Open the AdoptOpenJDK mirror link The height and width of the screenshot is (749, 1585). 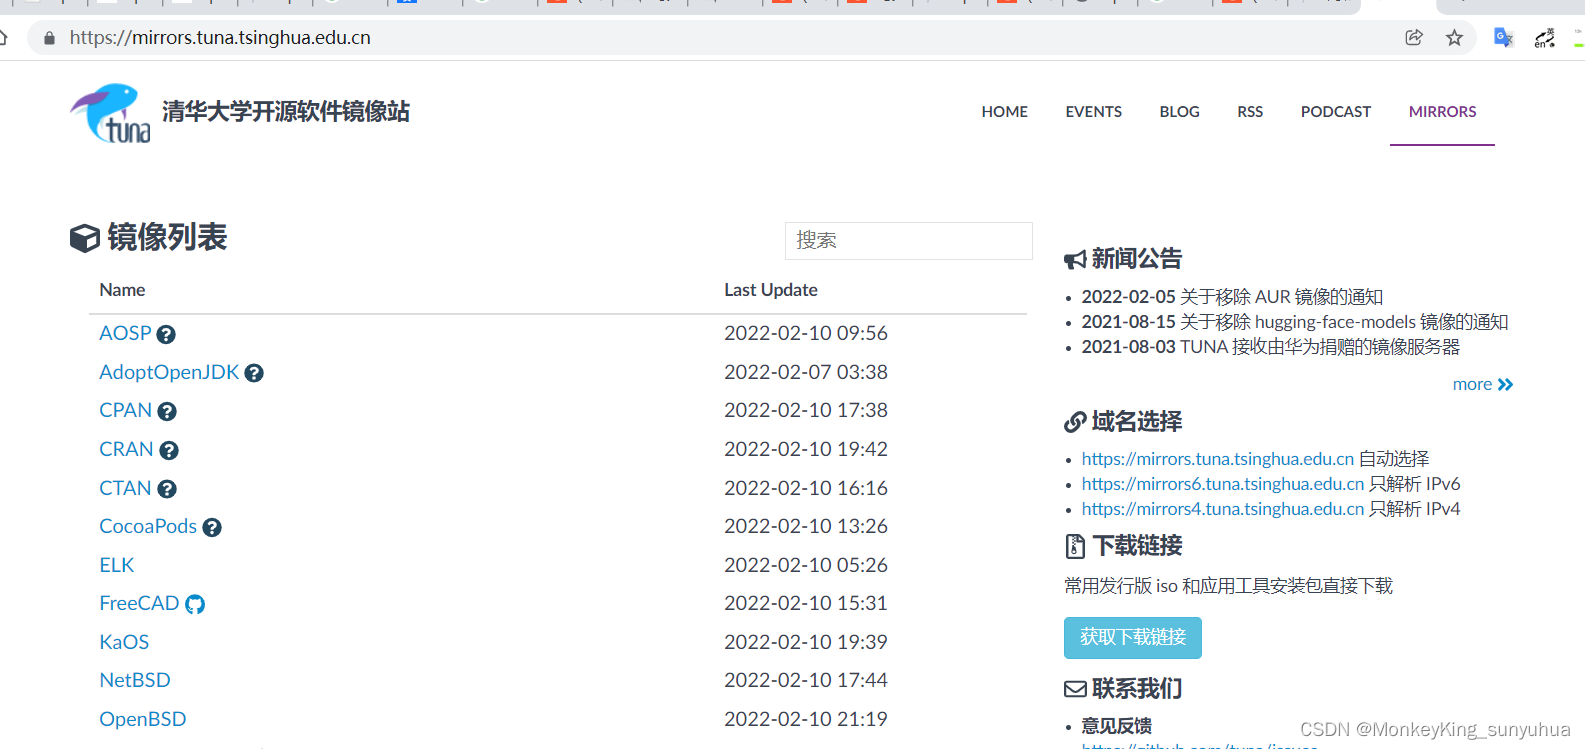(169, 372)
